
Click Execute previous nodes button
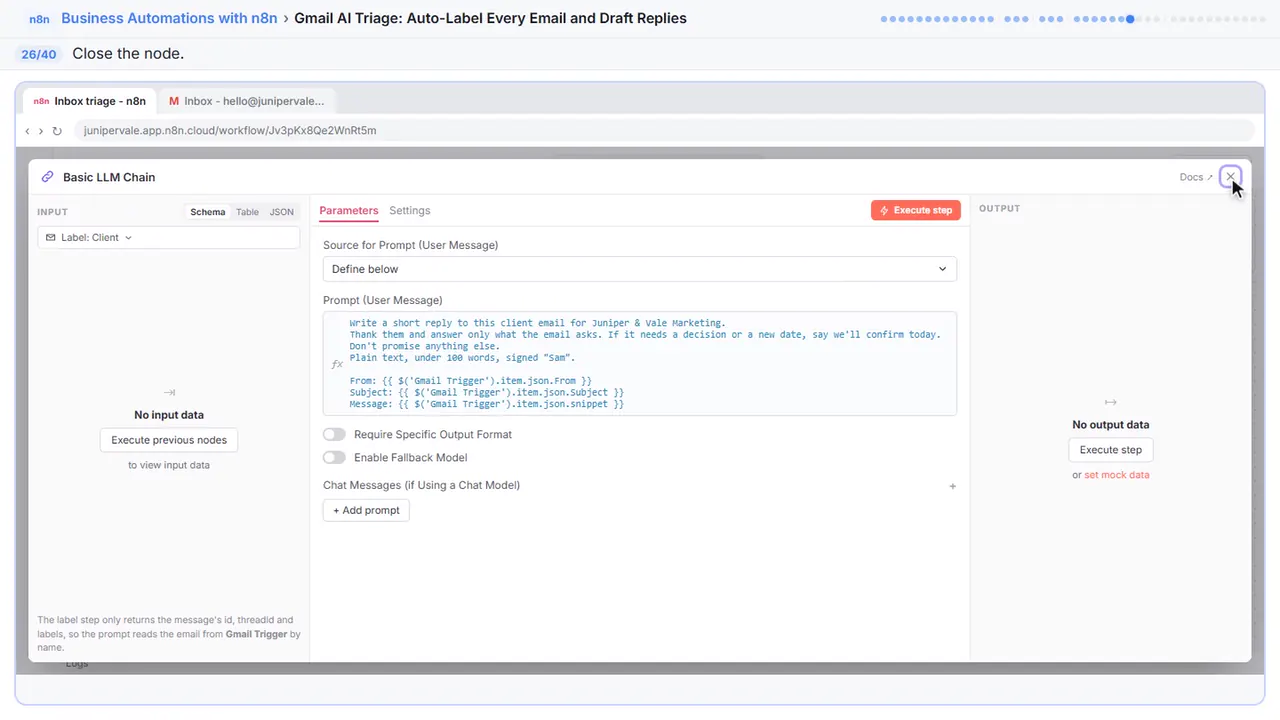169,440
